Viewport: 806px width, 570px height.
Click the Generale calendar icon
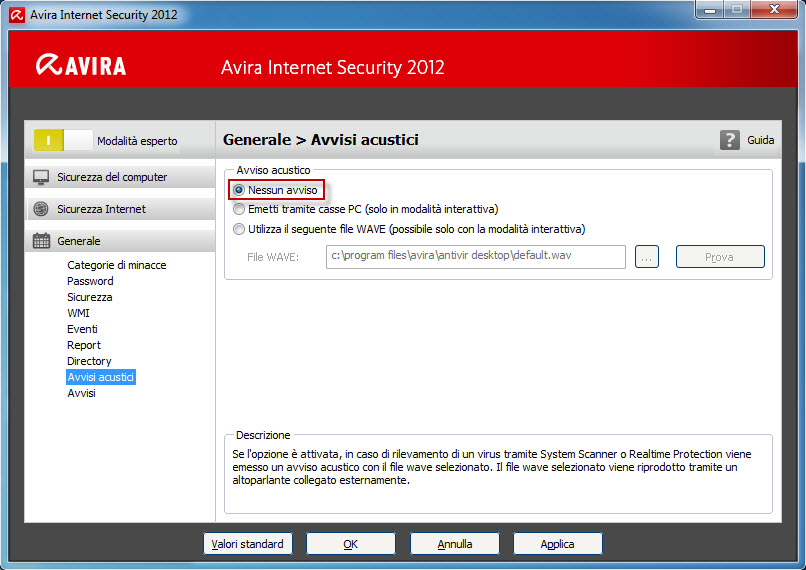(41, 241)
